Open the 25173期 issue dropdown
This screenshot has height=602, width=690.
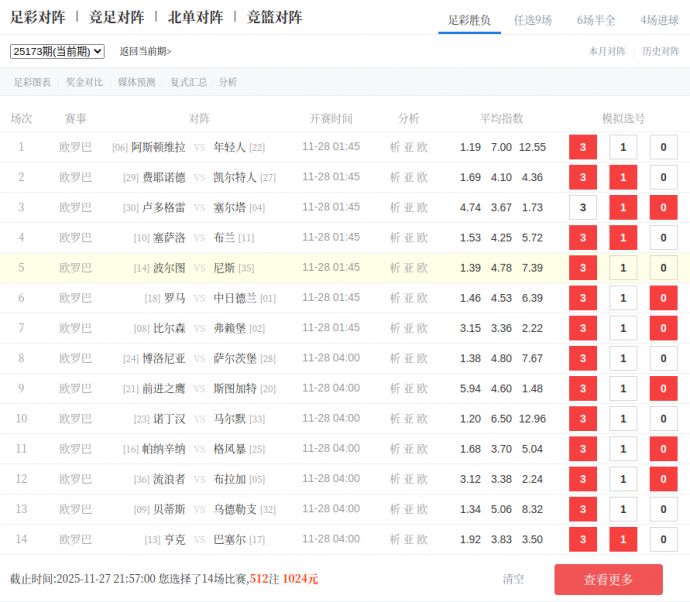[x=57, y=51]
